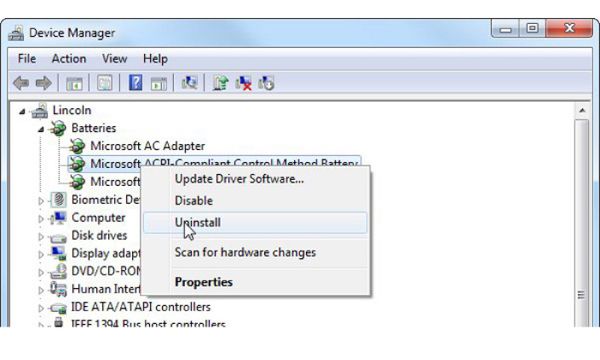Open the Action menu
600x360 pixels.
click(69, 59)
